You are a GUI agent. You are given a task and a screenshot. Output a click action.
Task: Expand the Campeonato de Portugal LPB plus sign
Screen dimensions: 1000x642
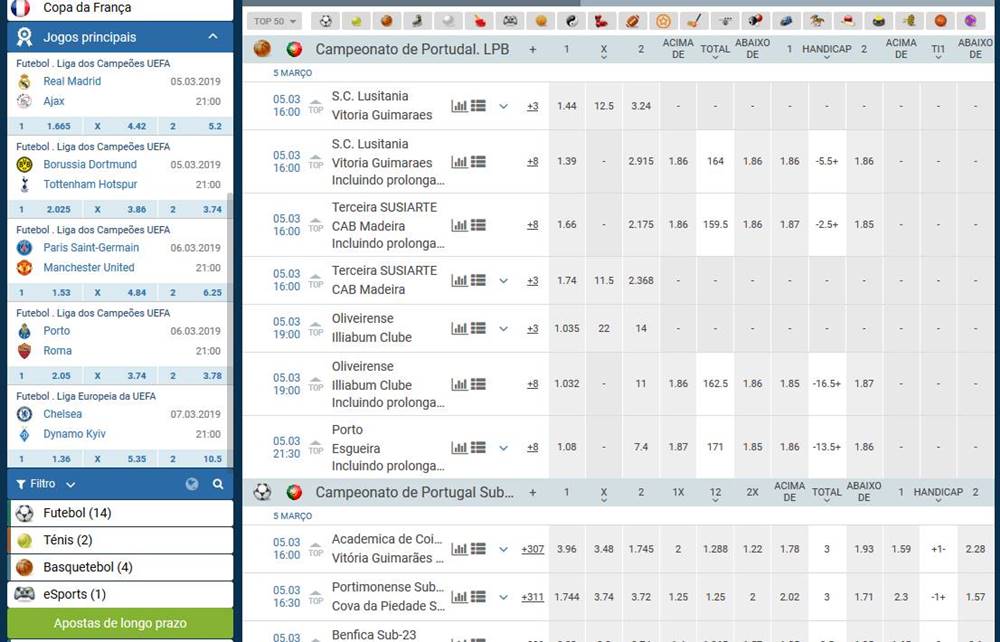pos(532,49)
